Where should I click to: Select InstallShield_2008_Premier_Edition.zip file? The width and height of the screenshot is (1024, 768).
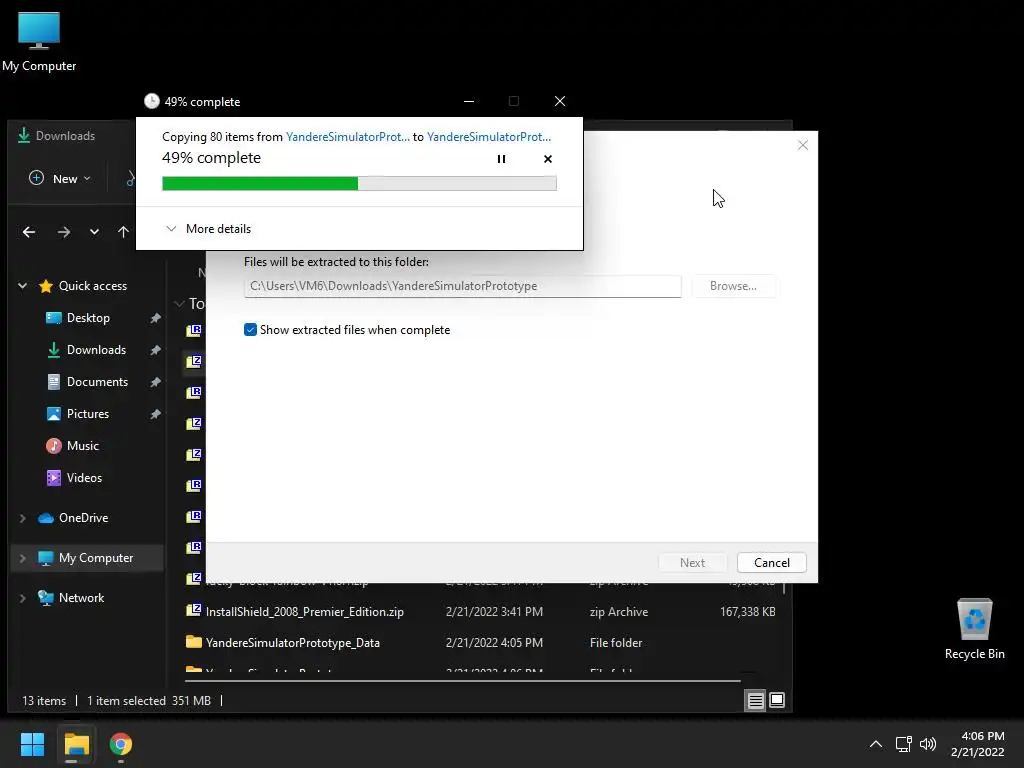click(x=304, y=612)
